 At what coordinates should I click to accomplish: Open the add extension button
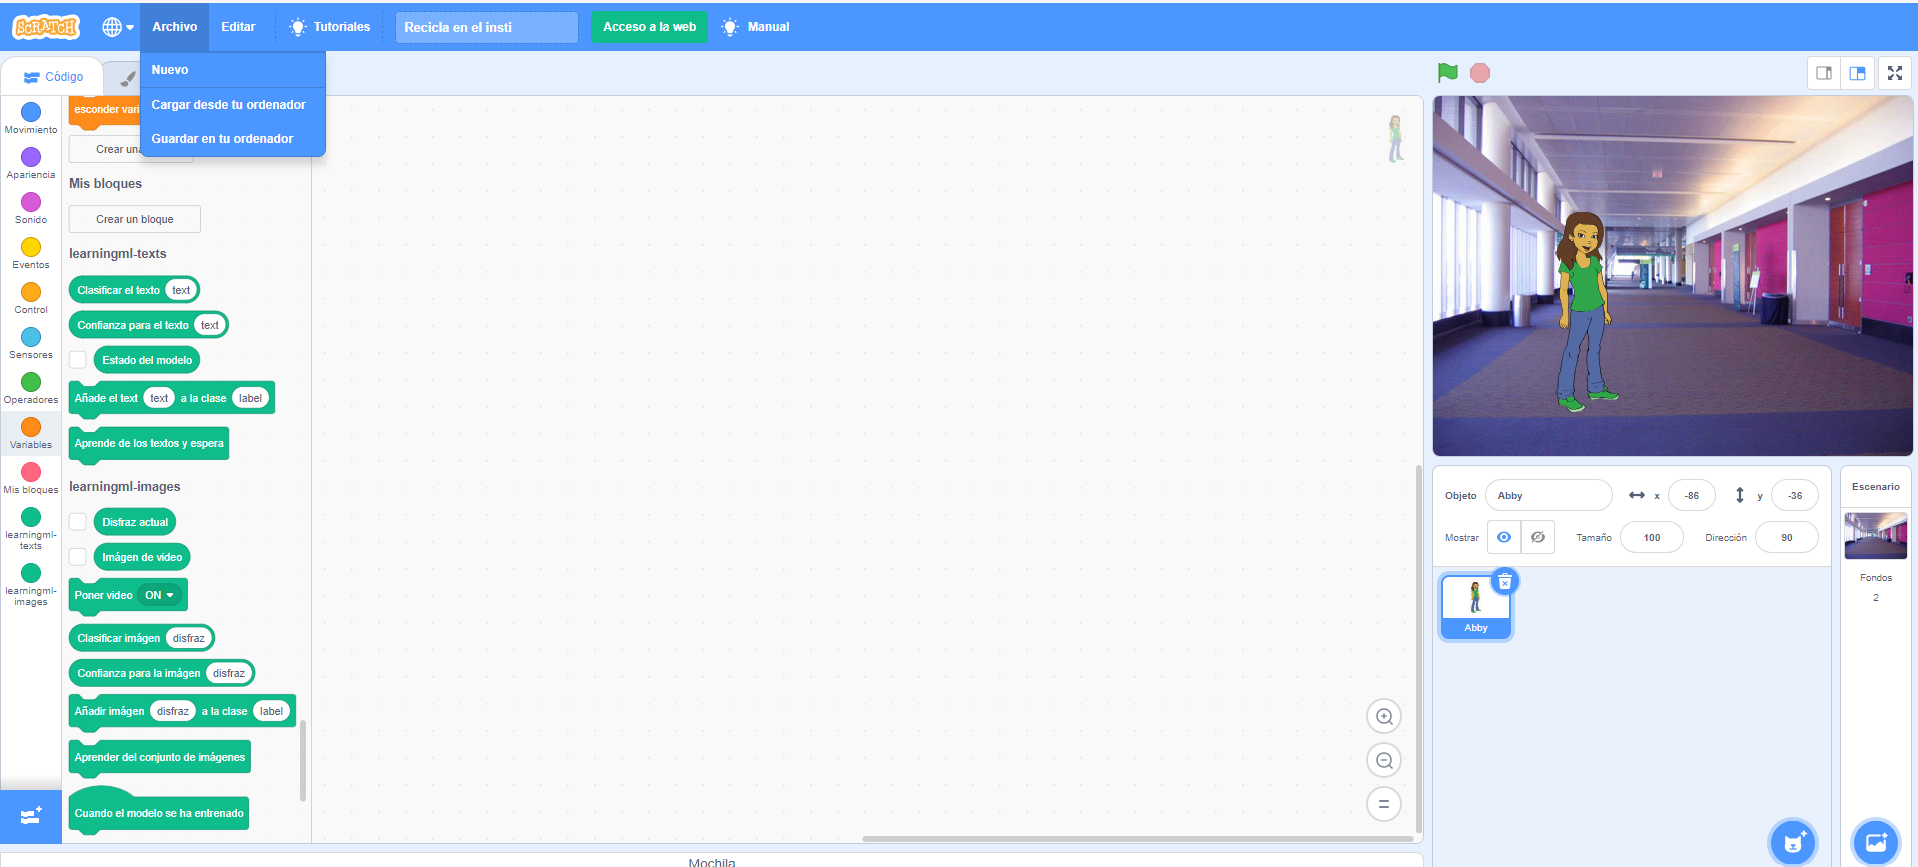pyautogui.click(x=30, y=816)
